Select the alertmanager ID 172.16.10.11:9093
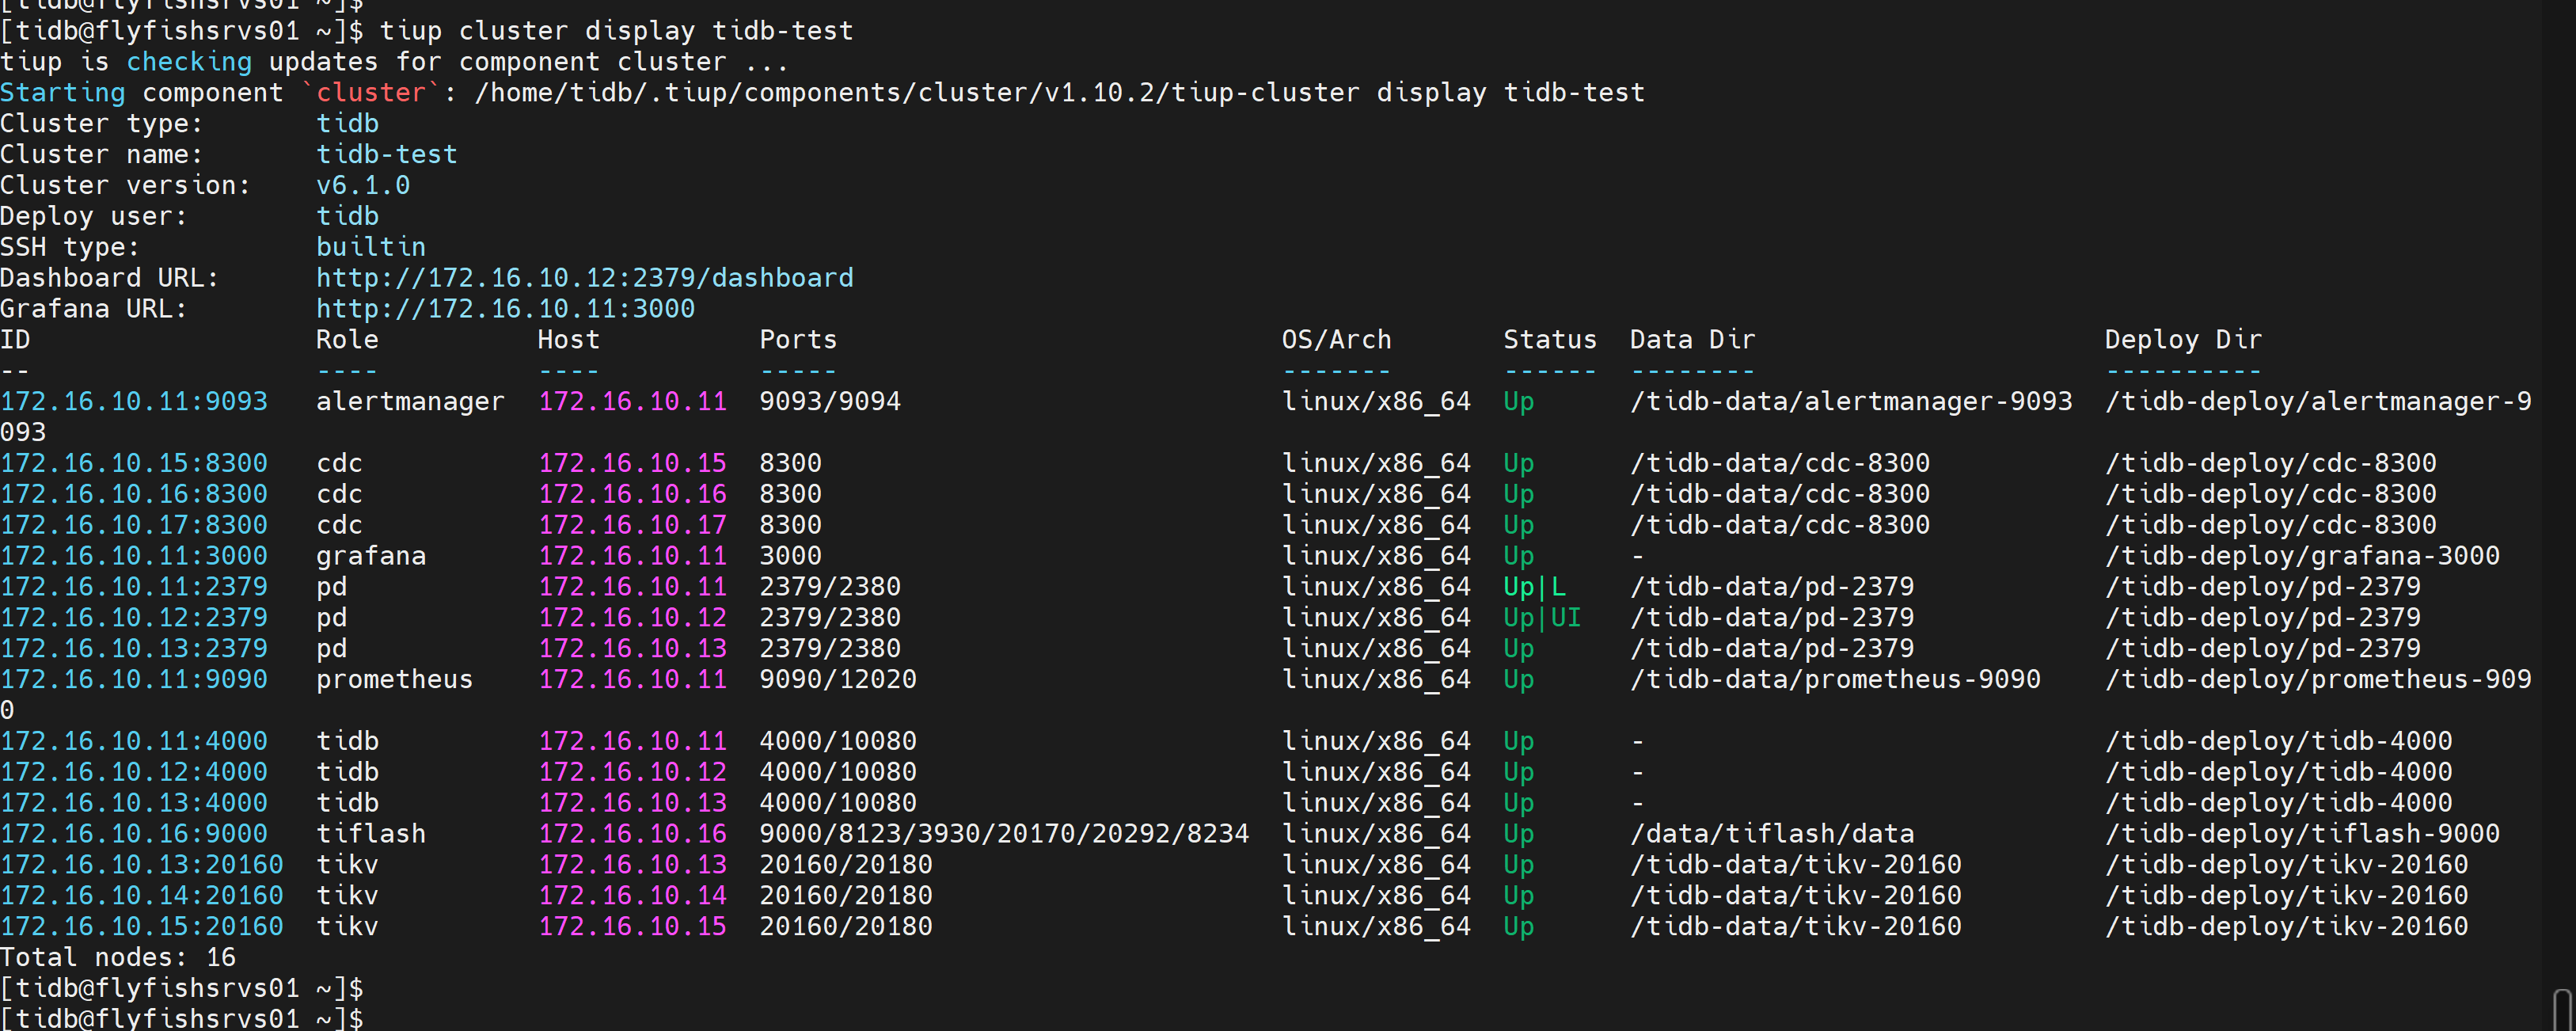The image size is (2576, 1031). 134,401
